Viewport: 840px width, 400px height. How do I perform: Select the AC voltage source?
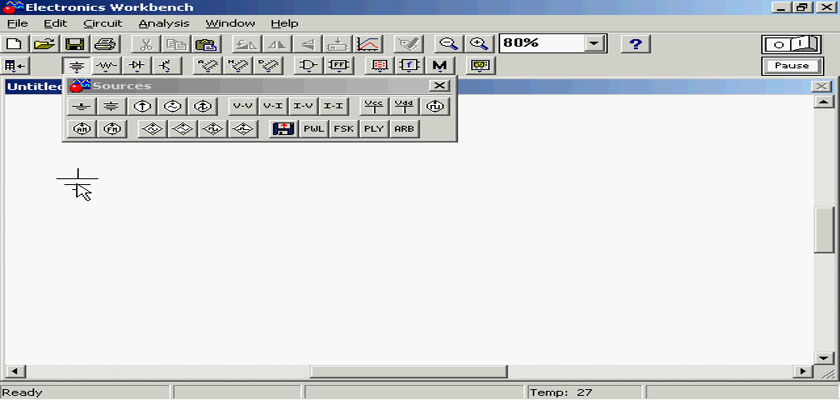click(x=172, y=107)
